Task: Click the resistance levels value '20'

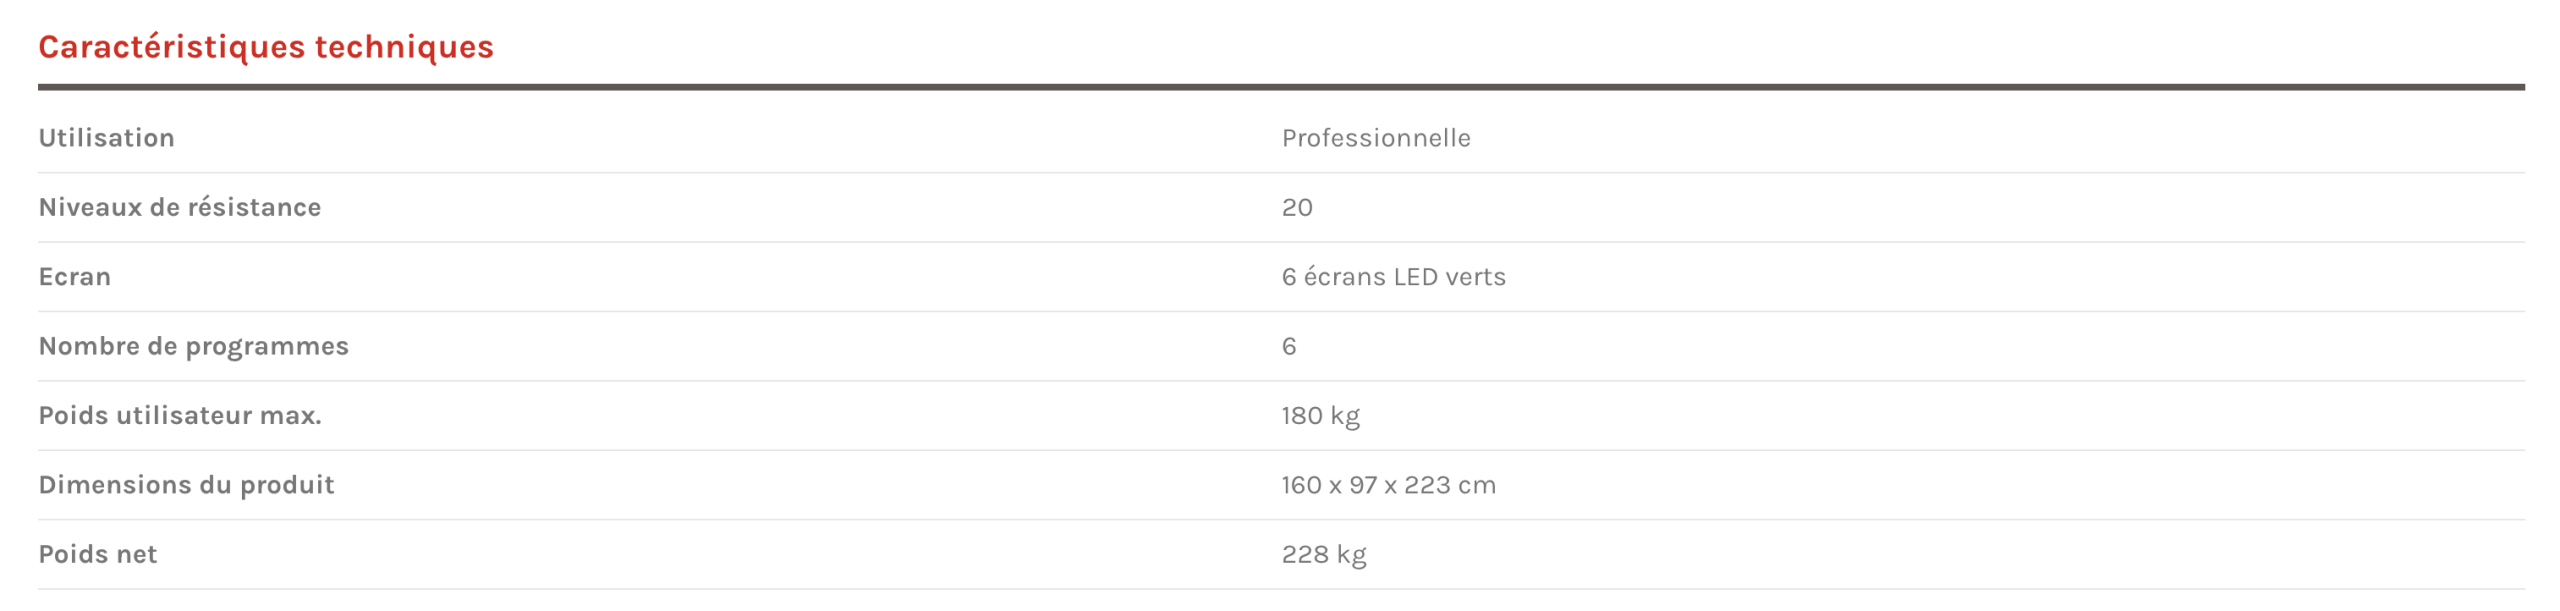Action: point(1297,207)
